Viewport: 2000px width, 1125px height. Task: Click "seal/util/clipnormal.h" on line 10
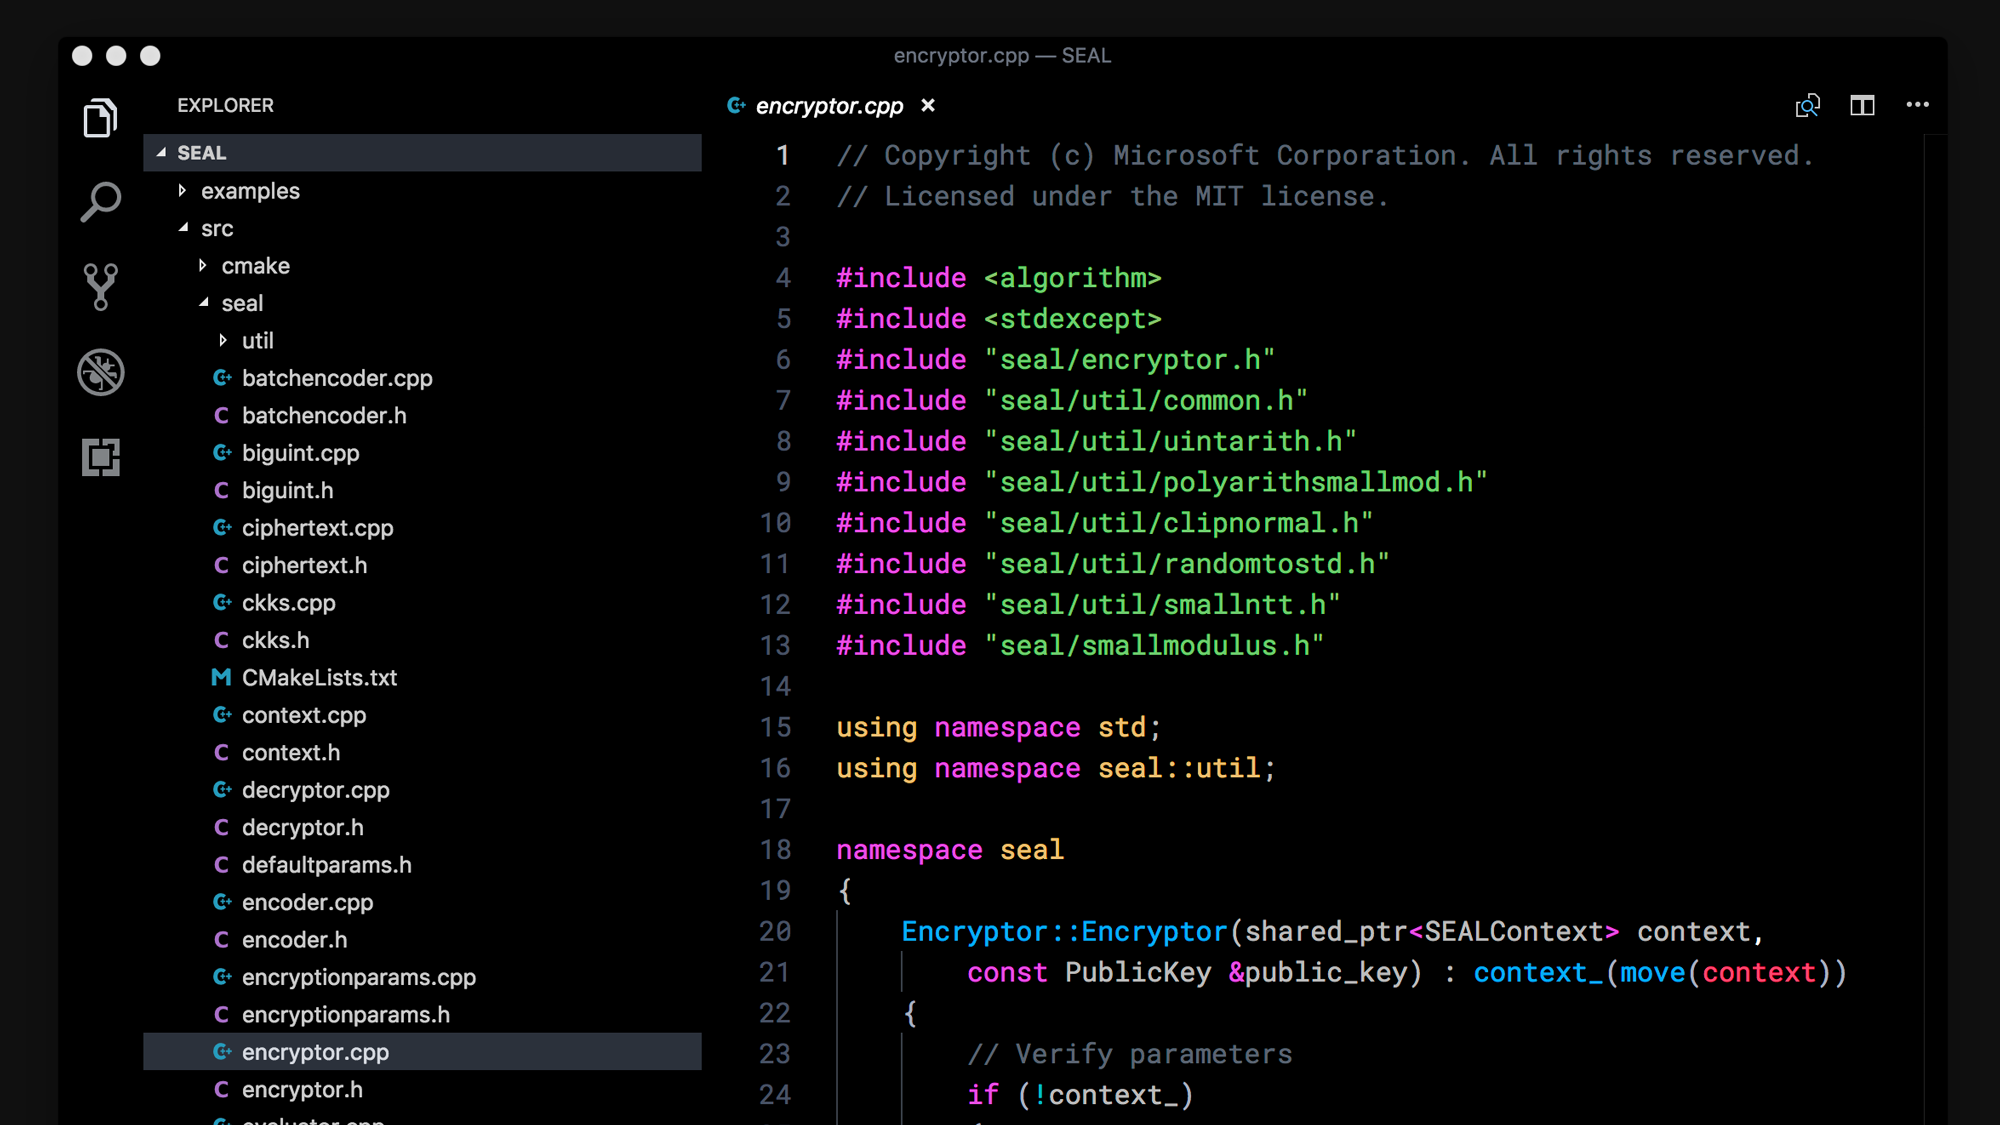point(1179,523)
